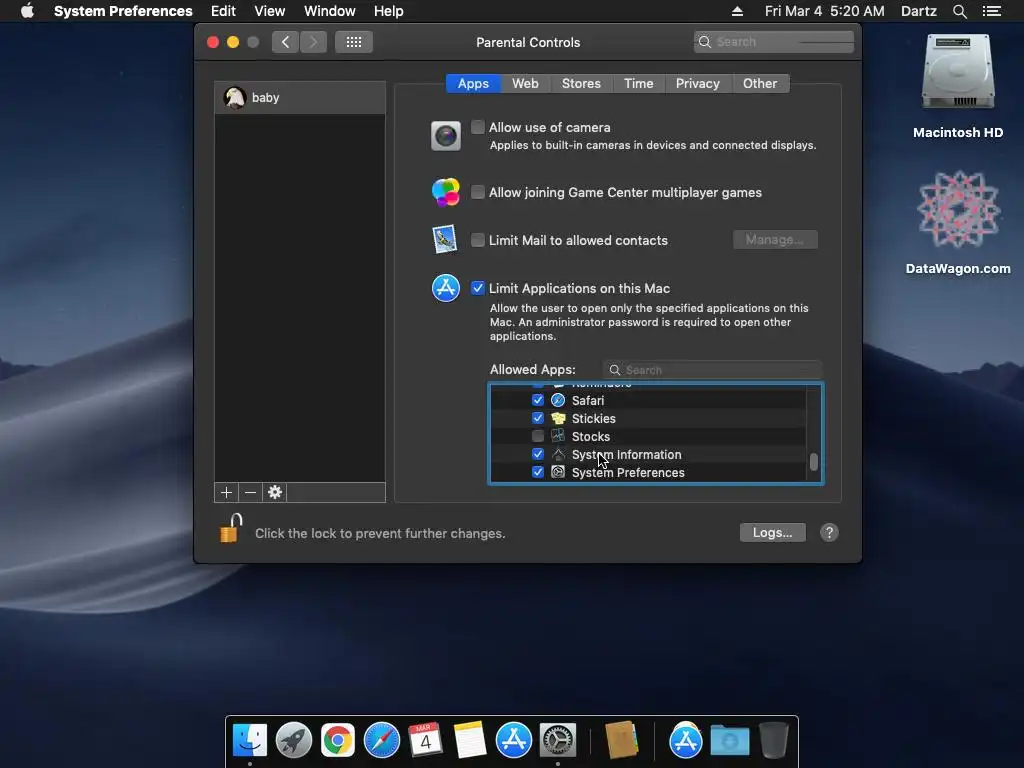1024x768 pixels.
Task: Switch to the Stores tab
Action: click(x=581, y=84)
